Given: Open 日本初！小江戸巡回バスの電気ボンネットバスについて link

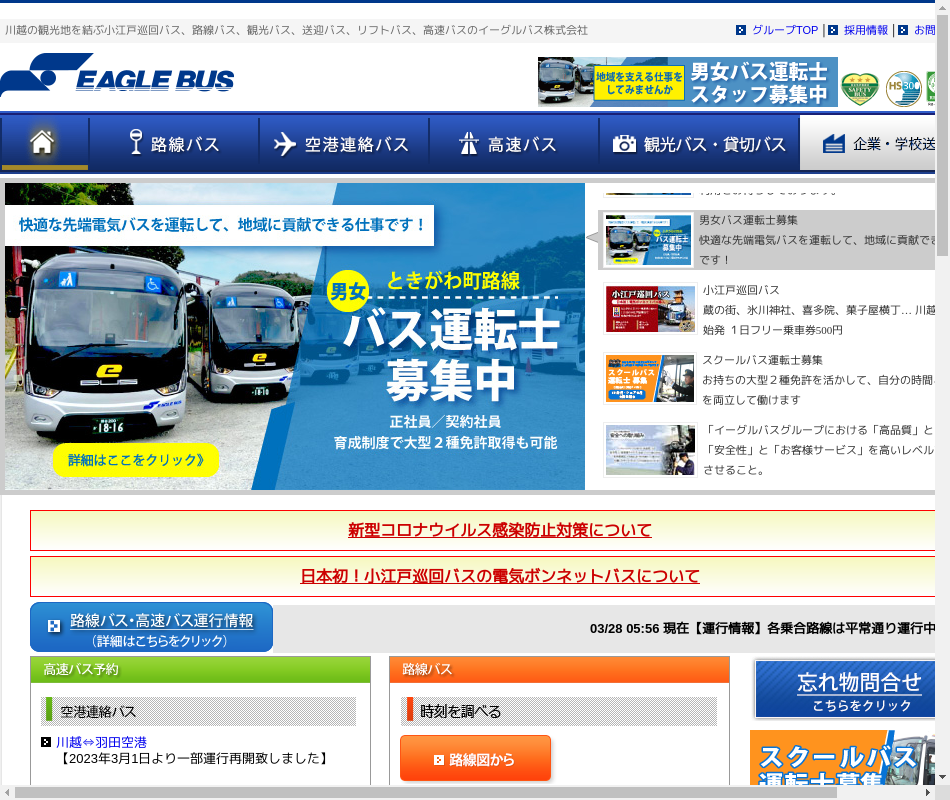Looking at the screenshot, I should 500,576.
